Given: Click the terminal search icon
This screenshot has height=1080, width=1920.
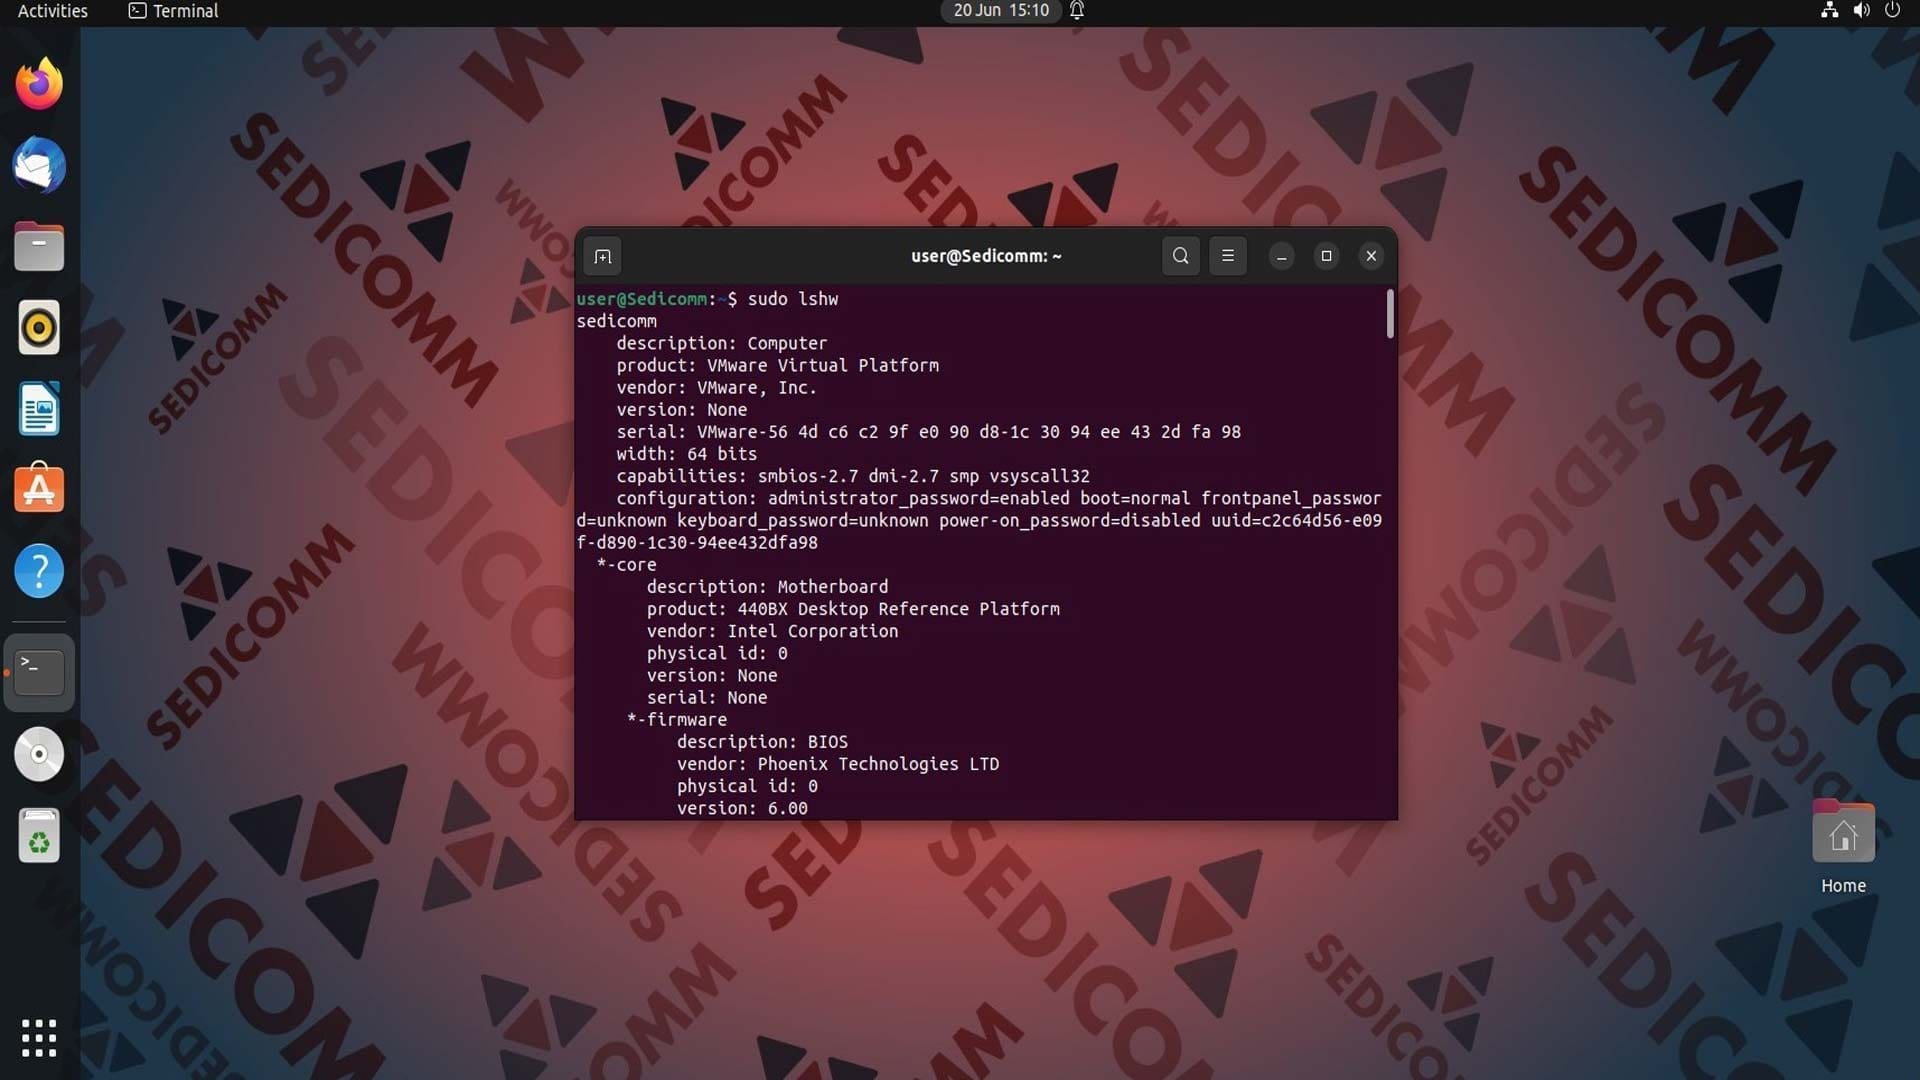Looking at the screenshot, I should pos(1180,256).
